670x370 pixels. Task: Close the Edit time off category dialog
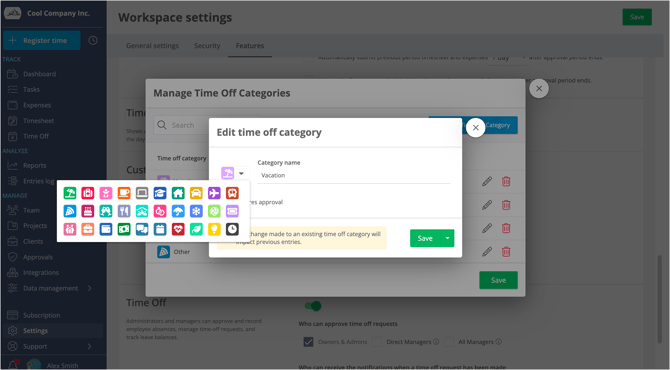click(476, 128)
